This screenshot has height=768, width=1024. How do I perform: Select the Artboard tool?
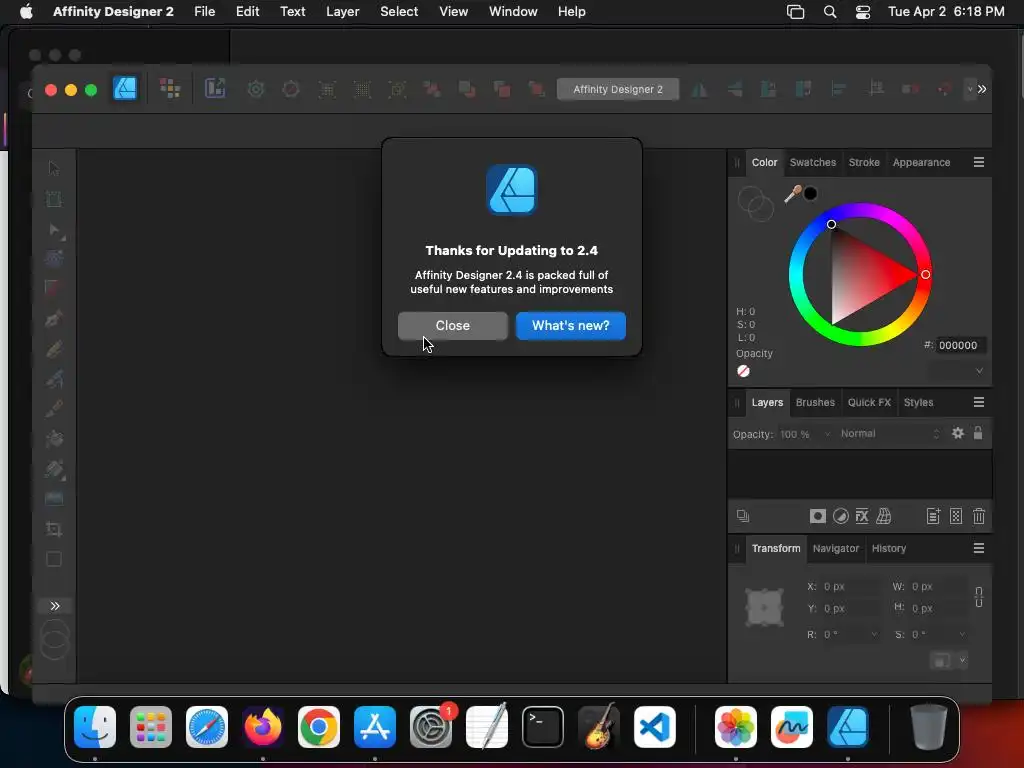click(x=54, y=199)
